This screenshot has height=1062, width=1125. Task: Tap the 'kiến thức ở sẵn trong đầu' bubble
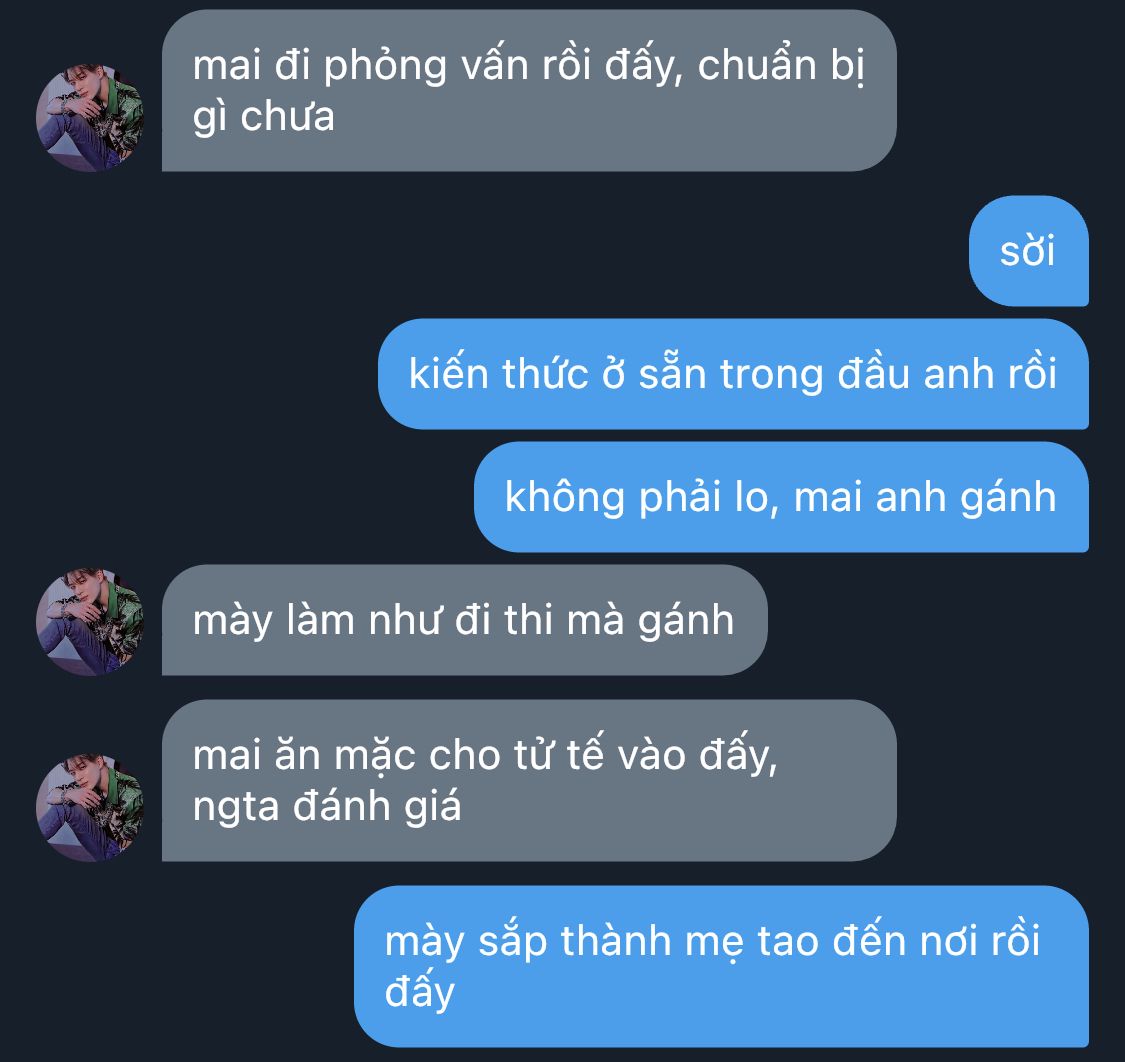click(733, 374)
